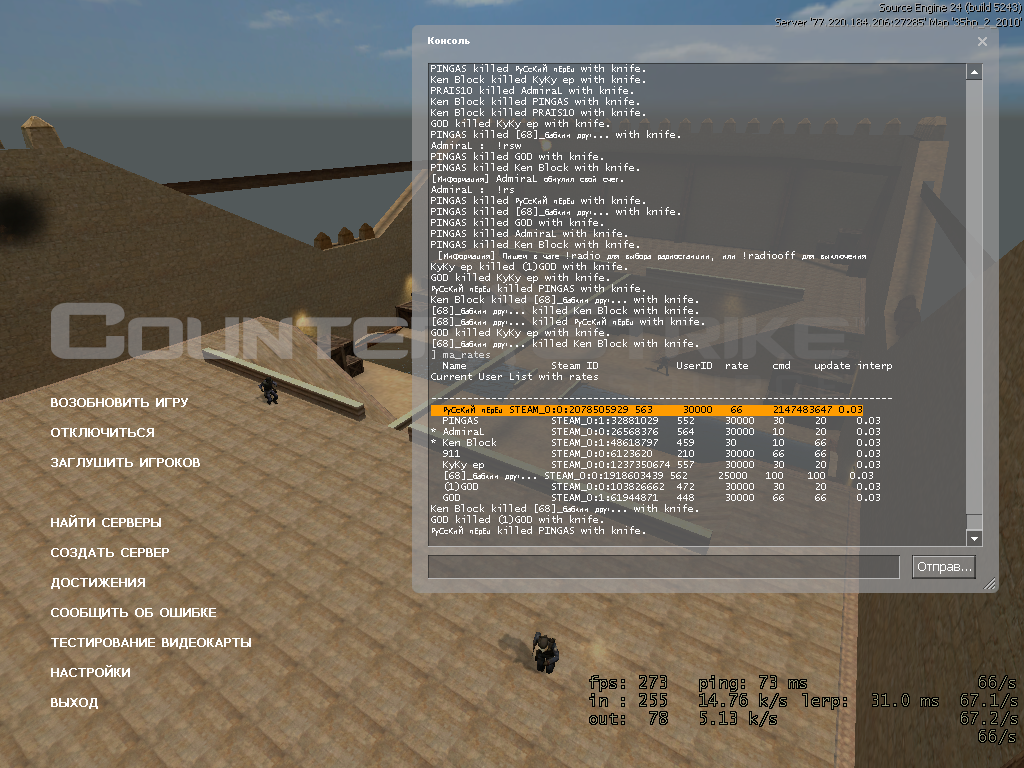Click the console scroll-up arrow

(974, 72)
